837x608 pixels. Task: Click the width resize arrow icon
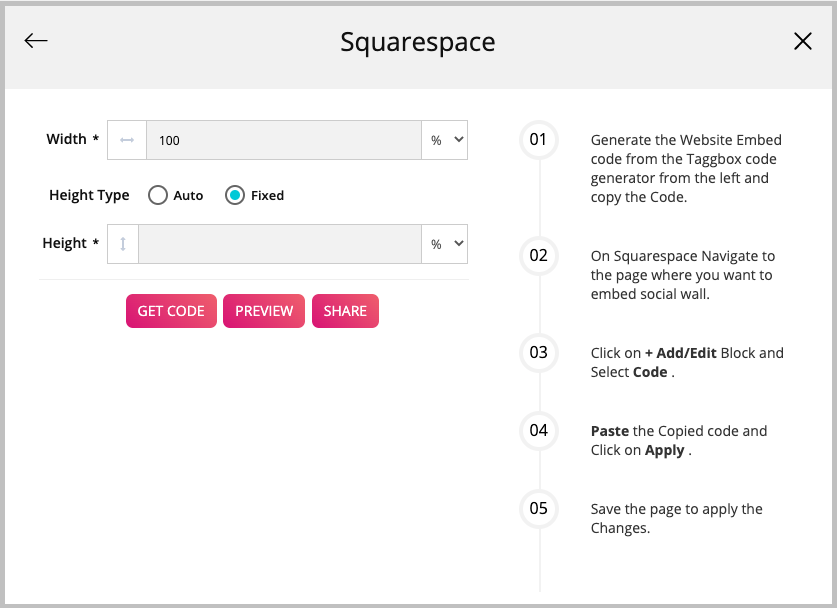pos(126,140)
